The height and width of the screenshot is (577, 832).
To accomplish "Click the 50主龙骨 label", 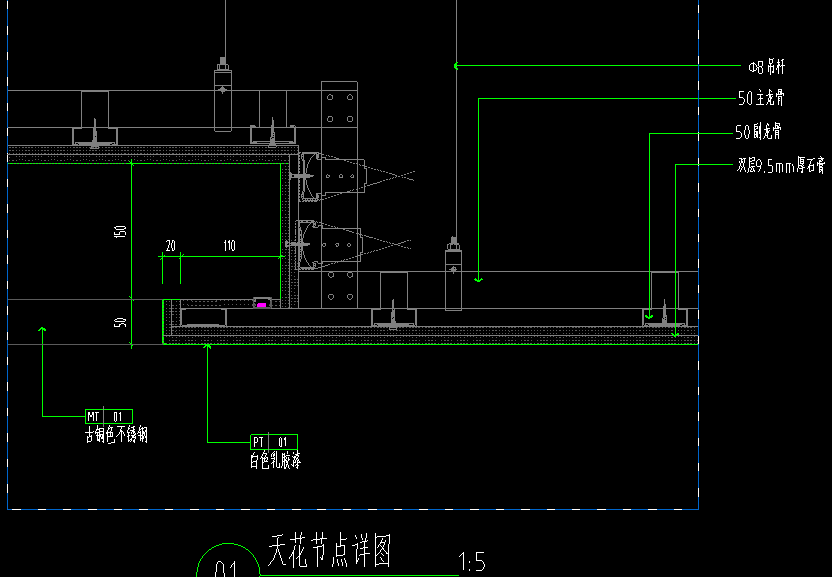I will click(x=761, y=98).
